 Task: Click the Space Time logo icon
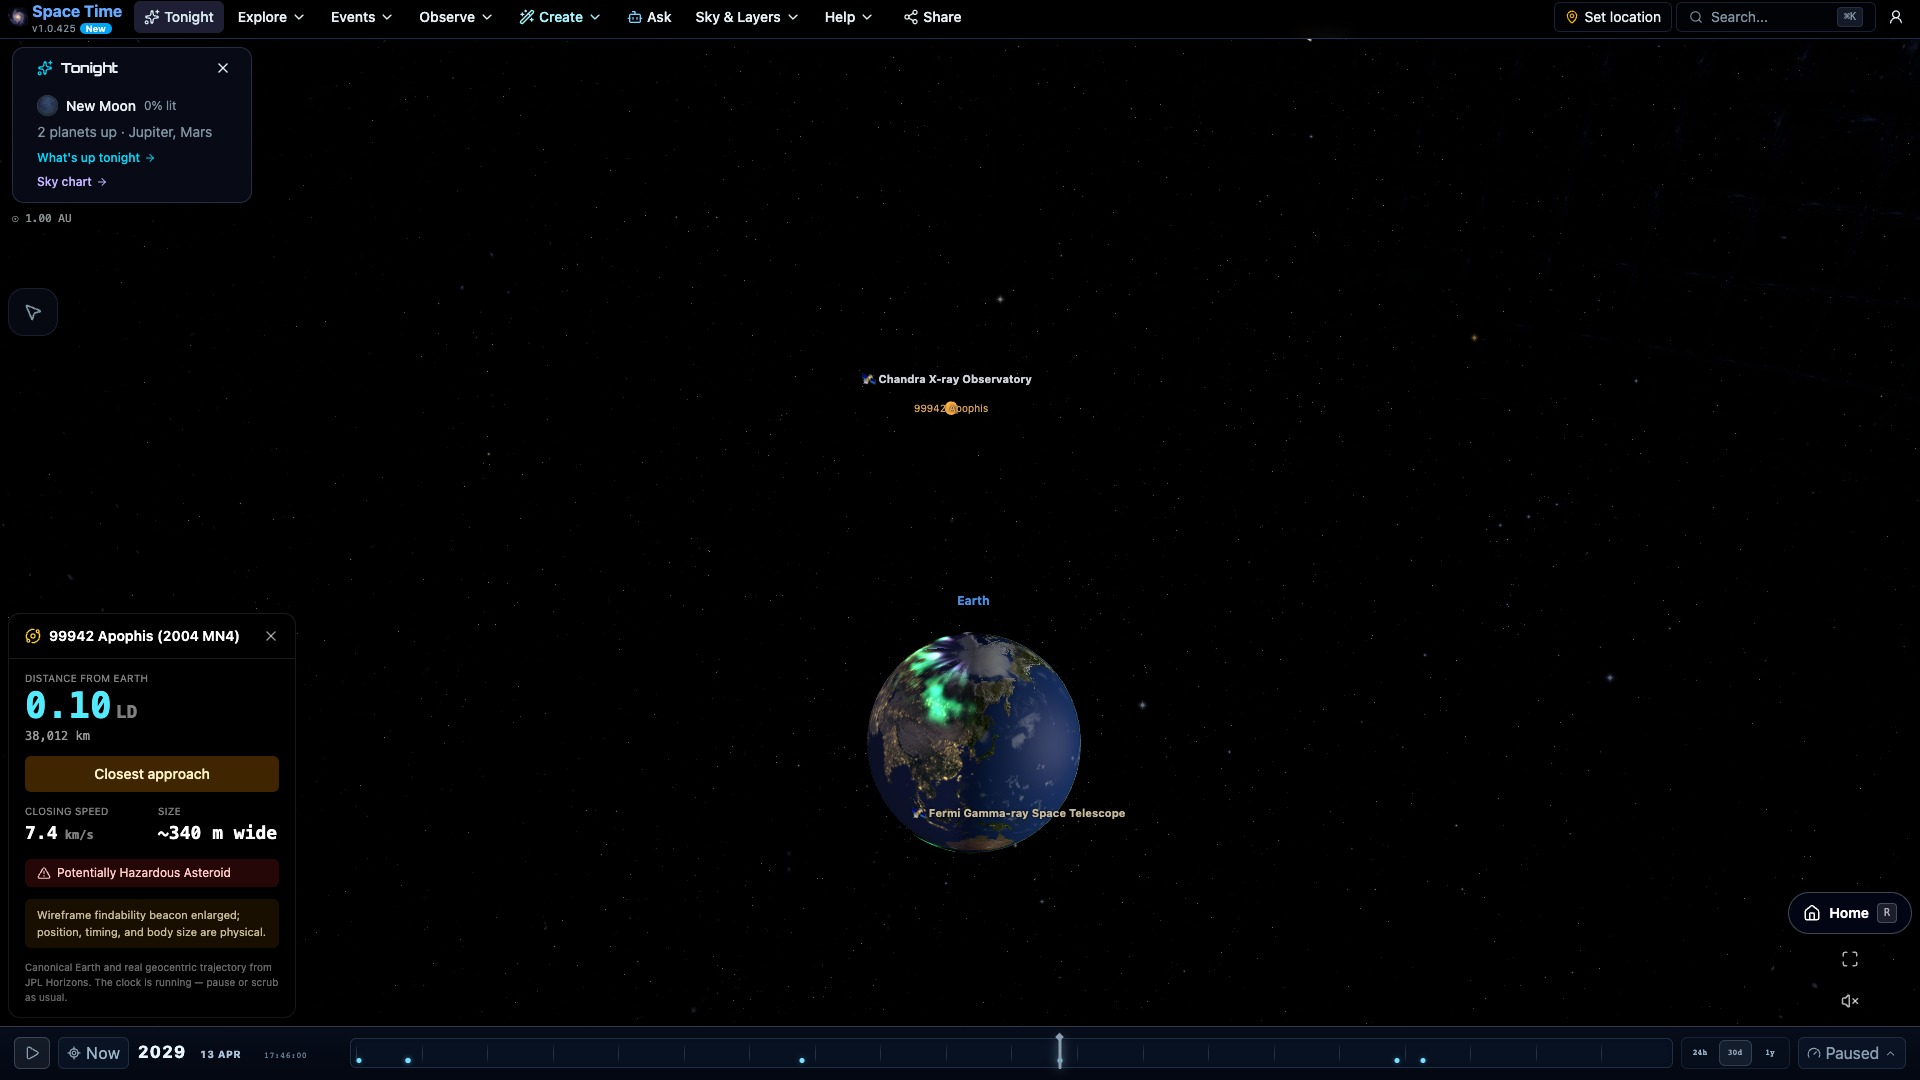16,17
